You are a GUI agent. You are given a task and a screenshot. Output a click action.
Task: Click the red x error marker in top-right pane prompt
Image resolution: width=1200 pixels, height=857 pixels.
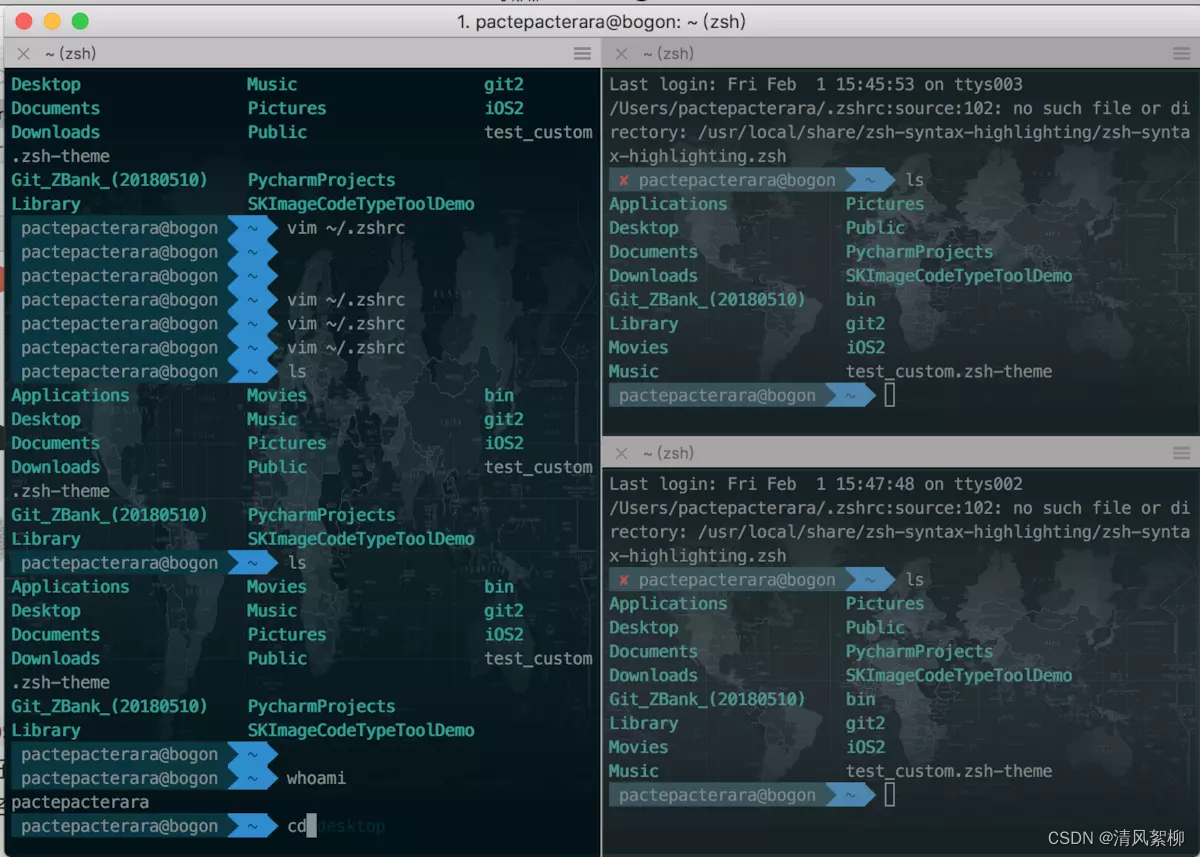coord(624,180)
